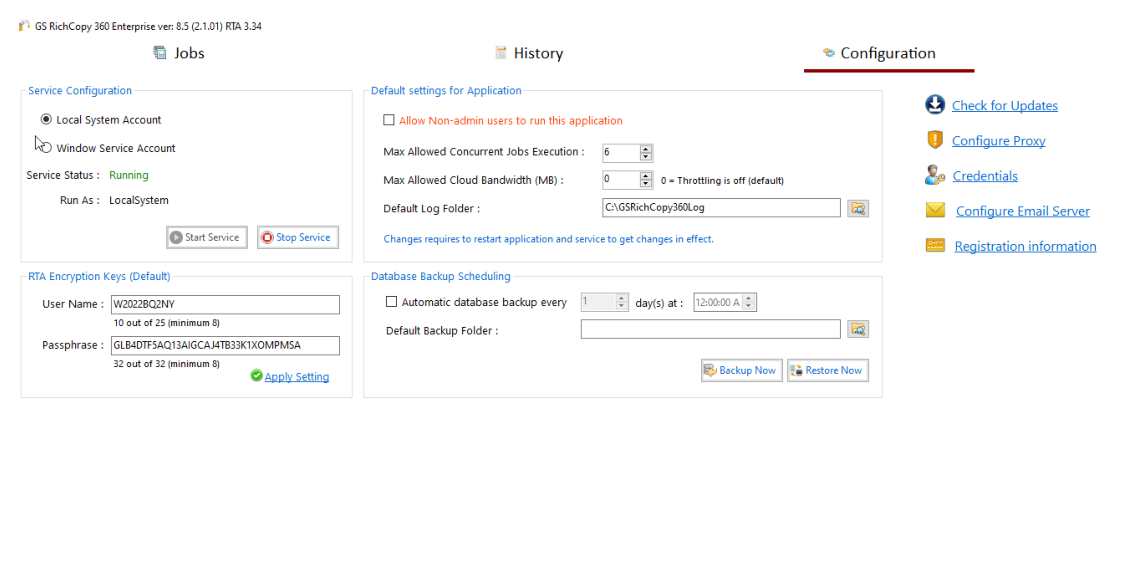Click the LocalSystem Run As value
The image size is (1144, 571).
point(139,200)
